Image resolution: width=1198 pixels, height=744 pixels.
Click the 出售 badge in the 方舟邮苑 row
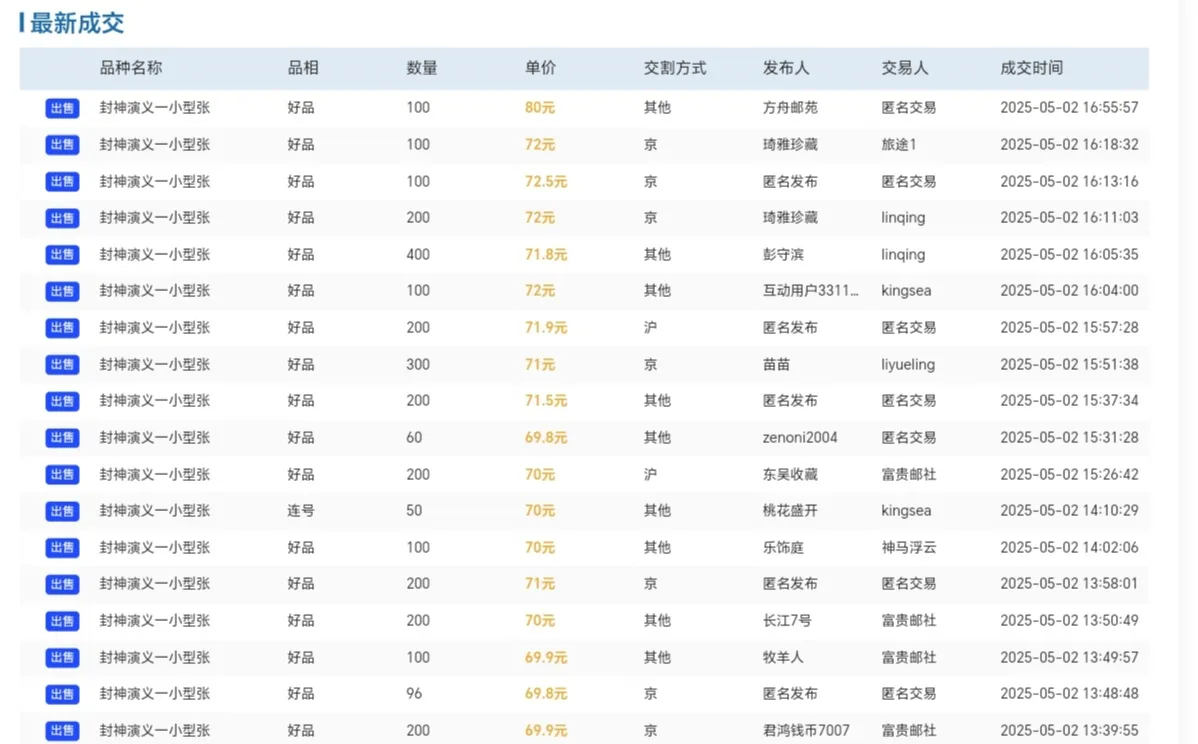pos(62,108)
